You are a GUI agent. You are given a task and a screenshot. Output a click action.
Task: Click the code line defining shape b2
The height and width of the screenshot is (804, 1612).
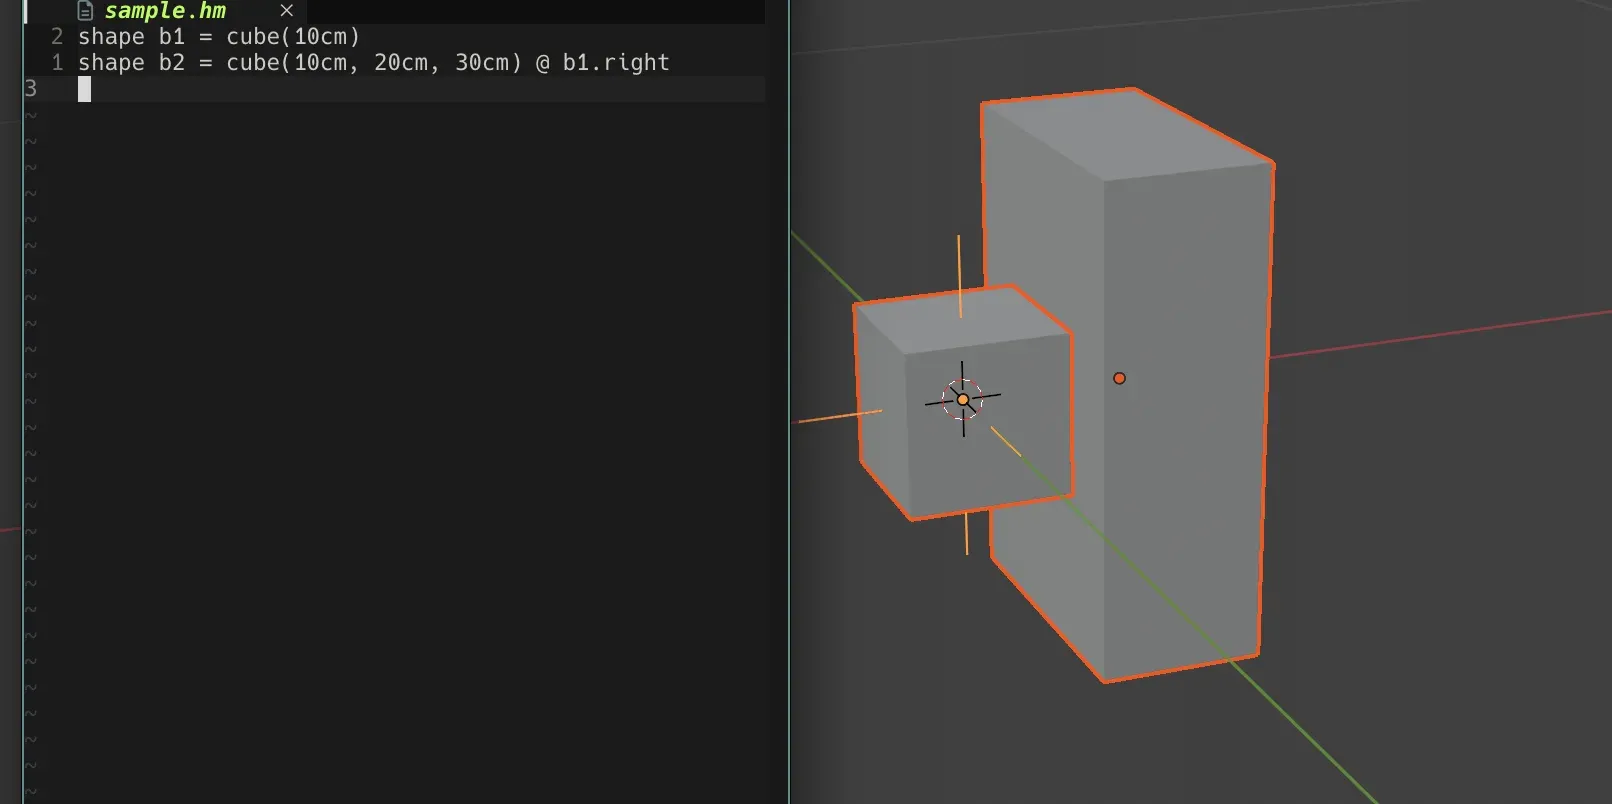pos(374,63)
